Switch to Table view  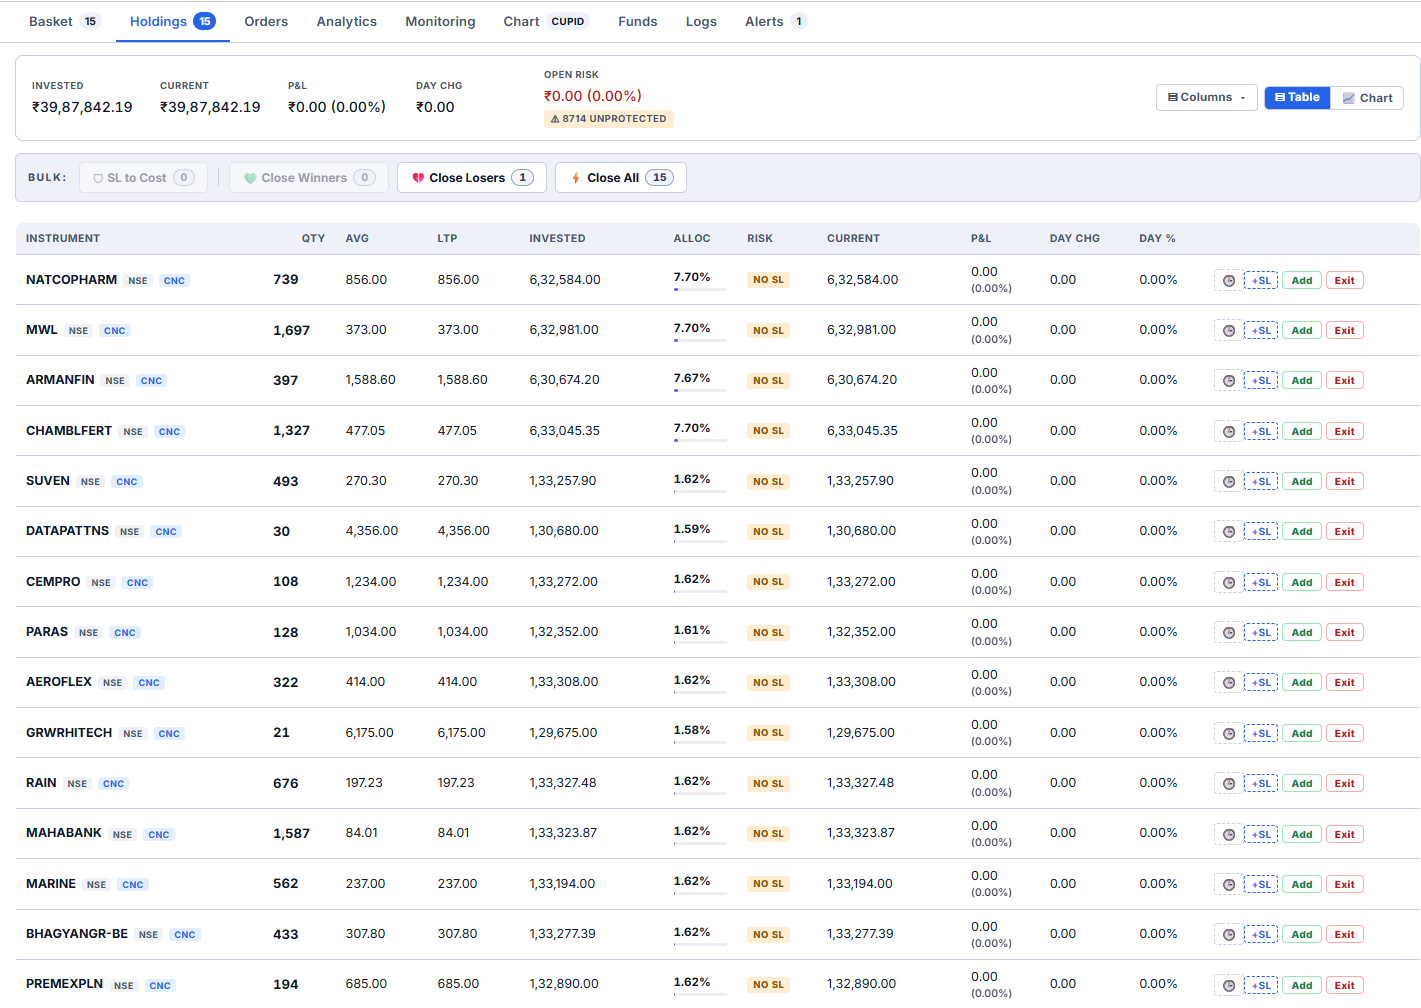click(1297, 98)
